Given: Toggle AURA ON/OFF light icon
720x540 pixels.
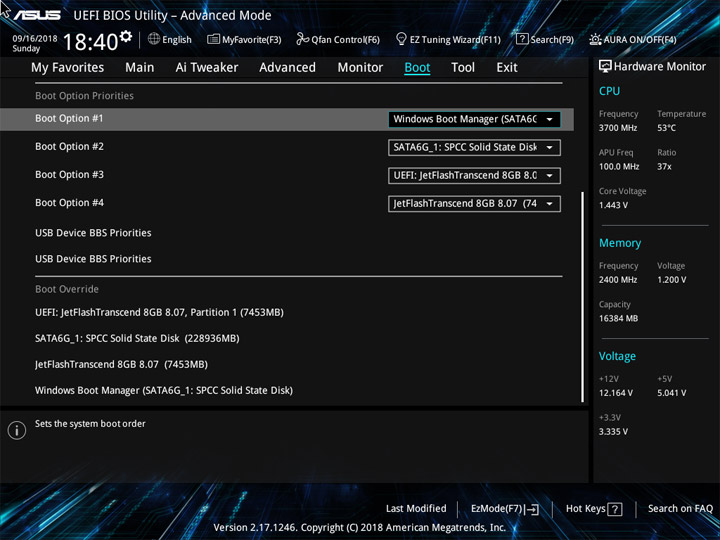Looking at the screenshot, I should pyautogui.click(x=595, y=39).
